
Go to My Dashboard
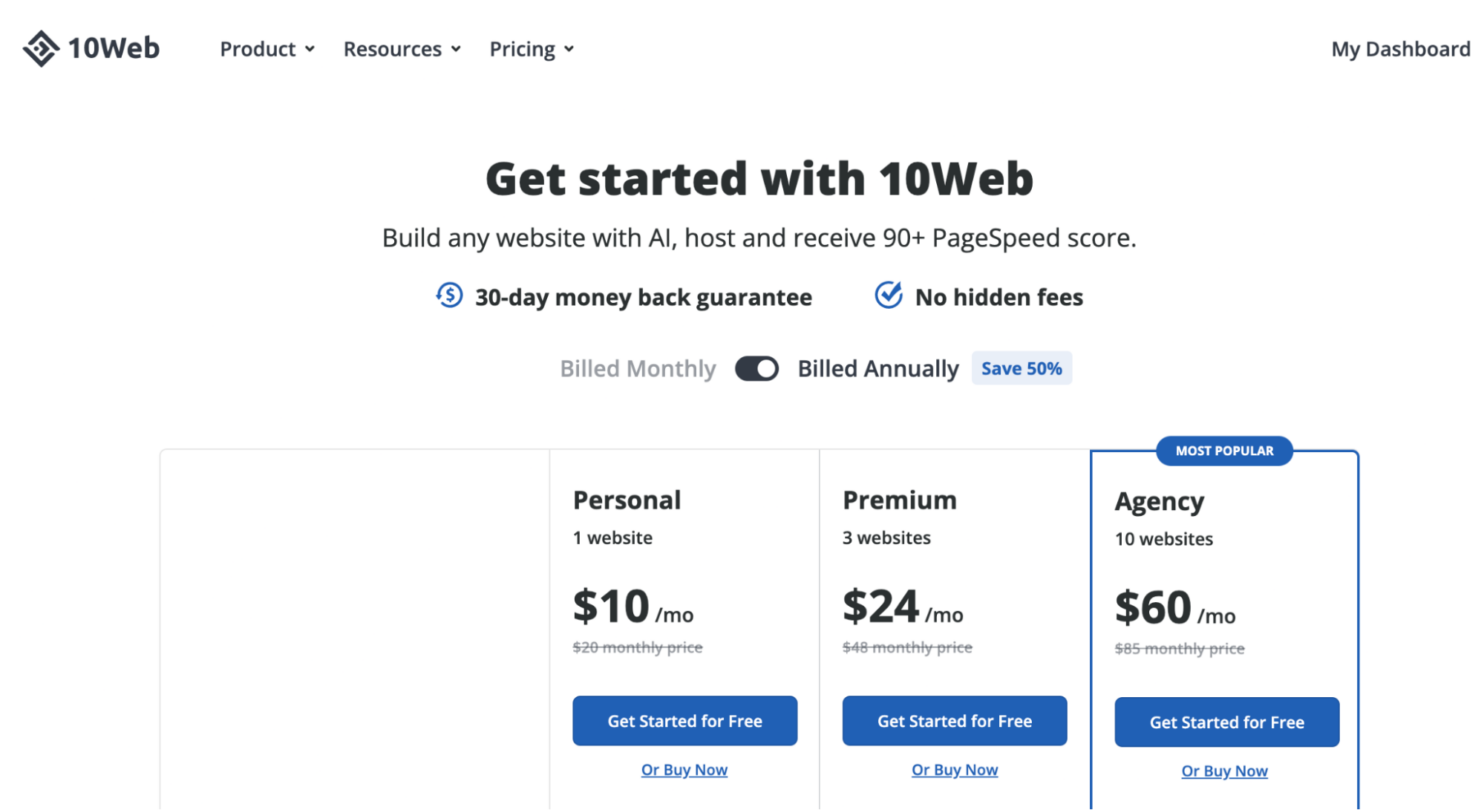click(1400, 48)
